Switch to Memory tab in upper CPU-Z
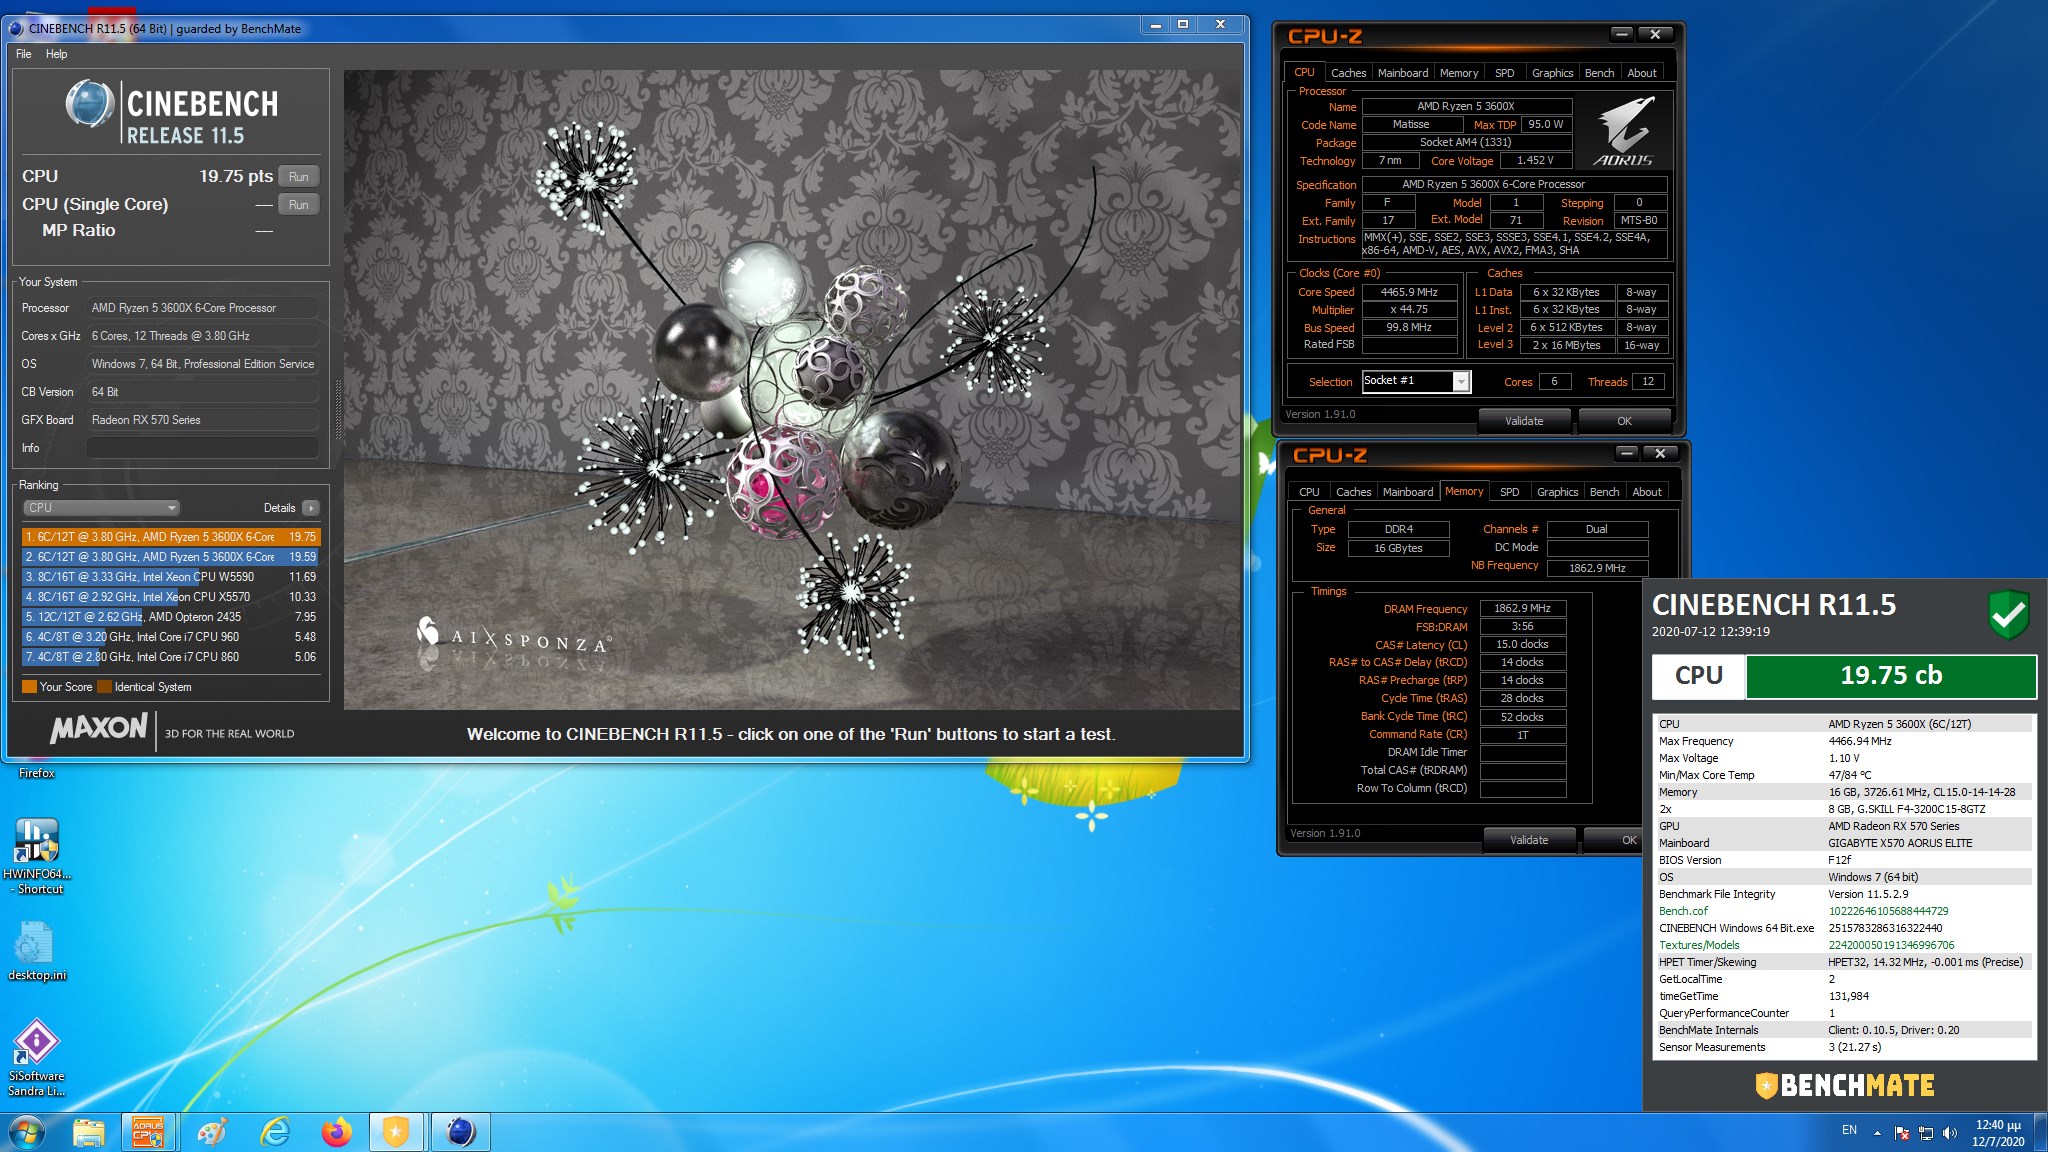The width and height of the screenshot is (2048, 1152). click(1458, 73)
